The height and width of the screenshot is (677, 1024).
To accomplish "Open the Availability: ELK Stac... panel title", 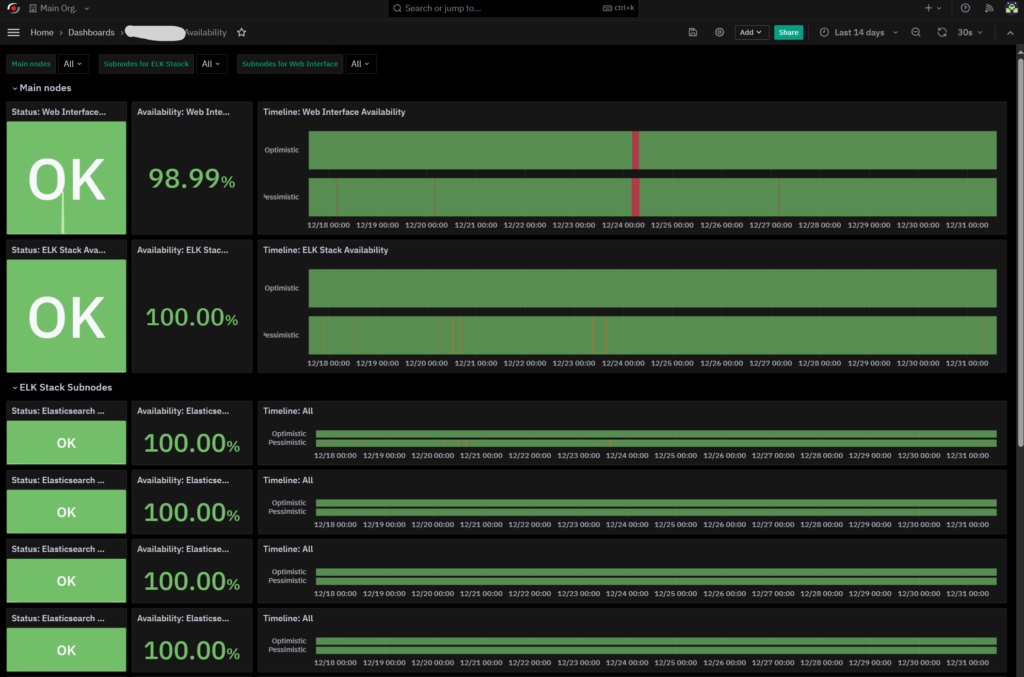I will [183, 250].
